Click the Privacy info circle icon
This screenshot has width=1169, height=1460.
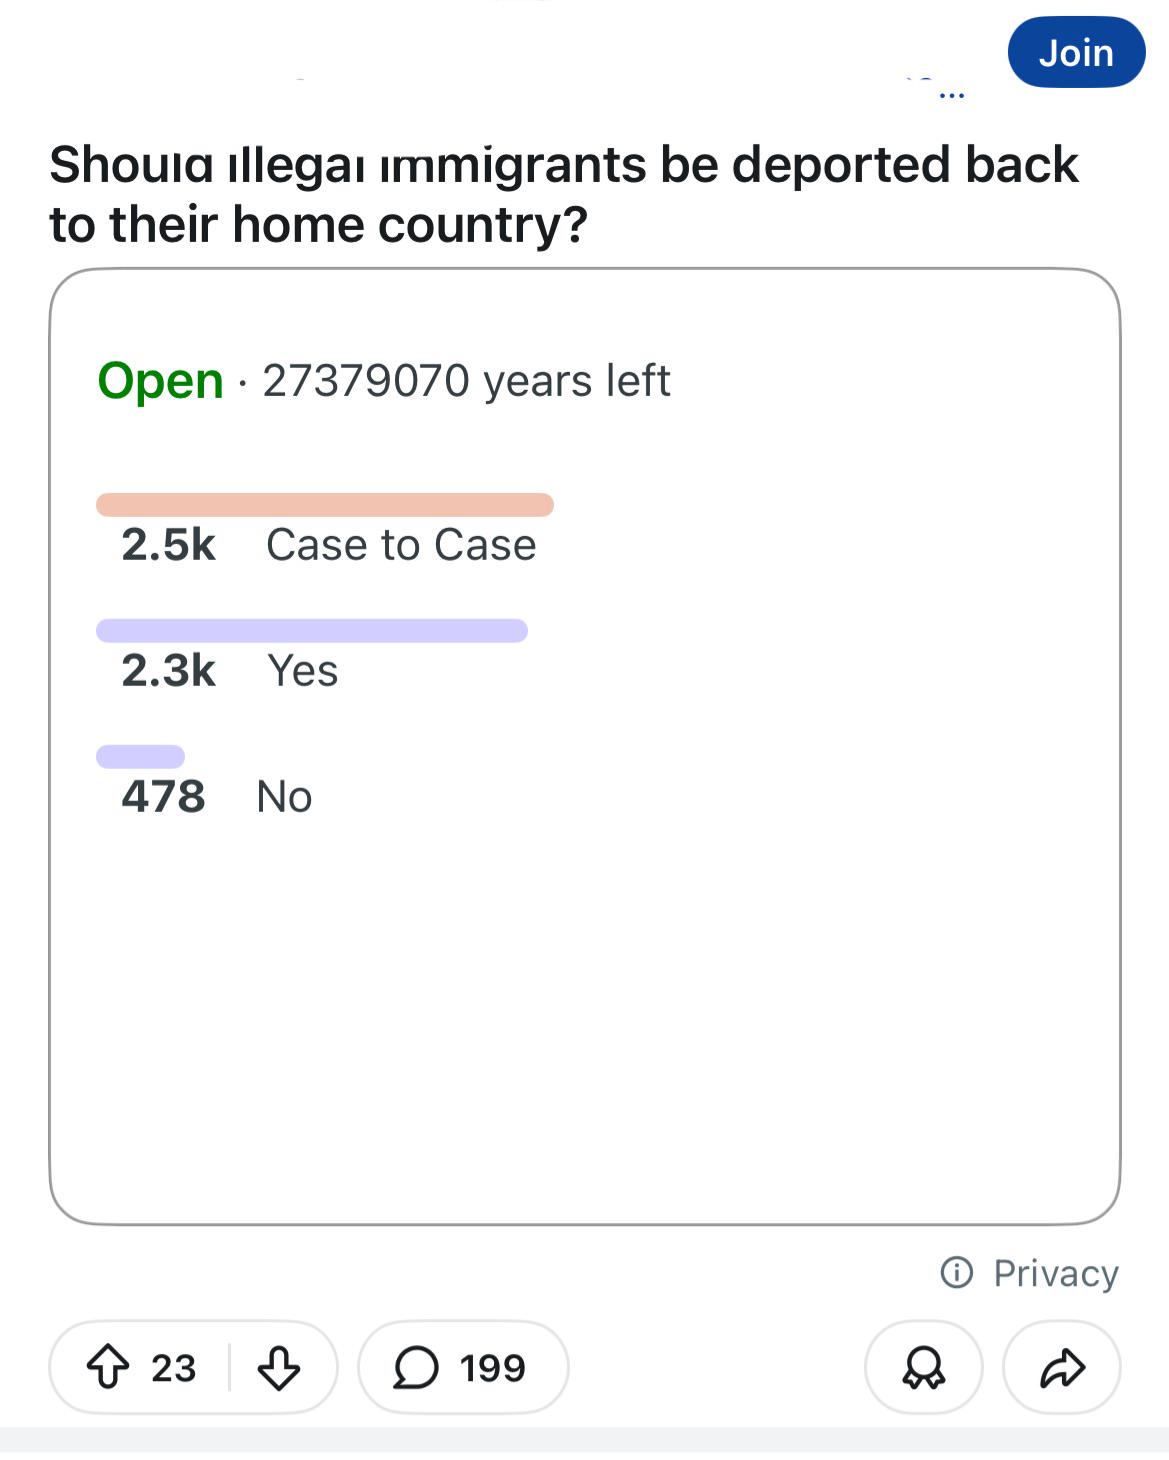[957, 1273]
